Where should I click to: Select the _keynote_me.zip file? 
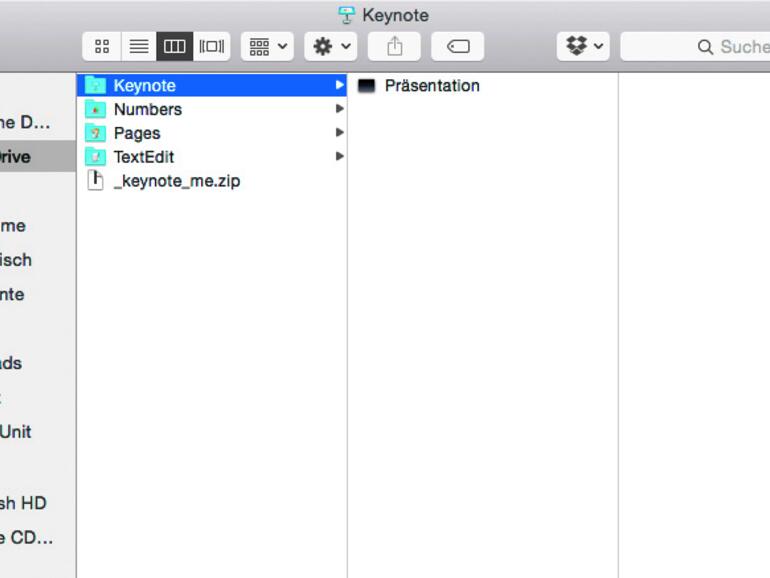pos(212,181)
